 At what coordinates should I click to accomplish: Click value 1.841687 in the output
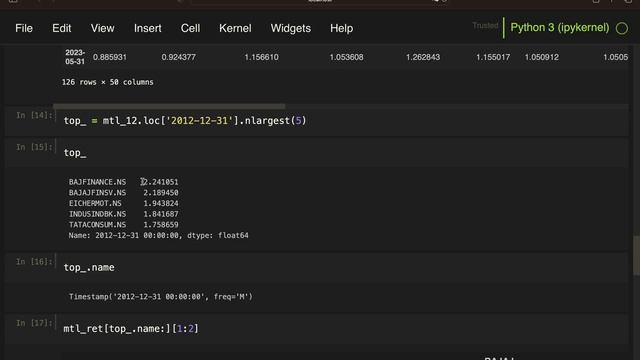160,214
